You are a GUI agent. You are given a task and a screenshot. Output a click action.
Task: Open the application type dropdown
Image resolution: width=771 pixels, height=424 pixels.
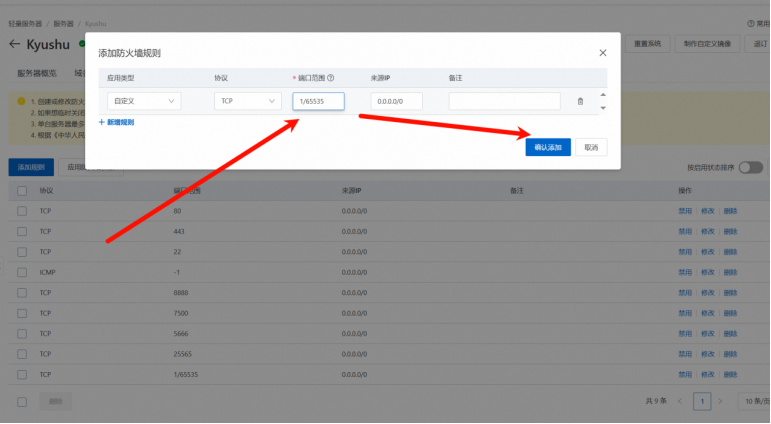coord(144,101)
